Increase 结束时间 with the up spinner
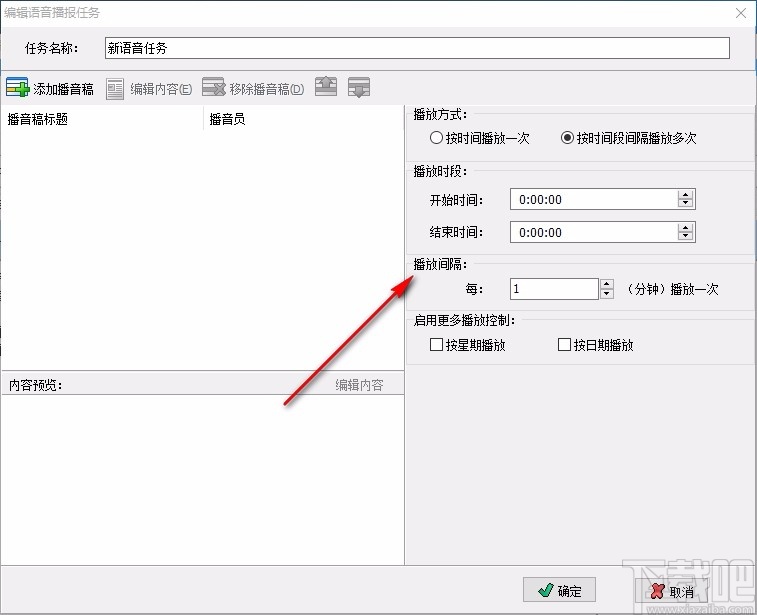The image size is (757, 615). pos(686,227)
